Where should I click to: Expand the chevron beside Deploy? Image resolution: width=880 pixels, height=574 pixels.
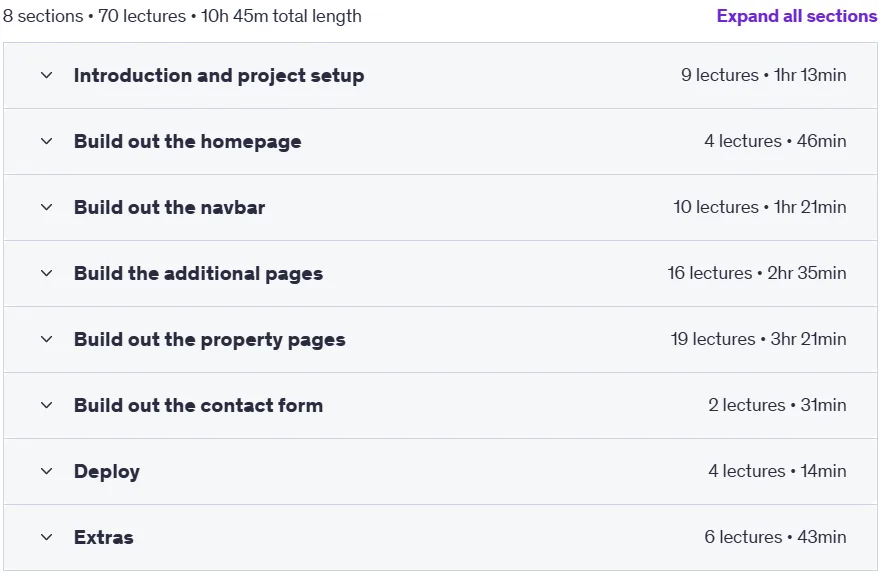pyautogui.click(x=47, y=471)
